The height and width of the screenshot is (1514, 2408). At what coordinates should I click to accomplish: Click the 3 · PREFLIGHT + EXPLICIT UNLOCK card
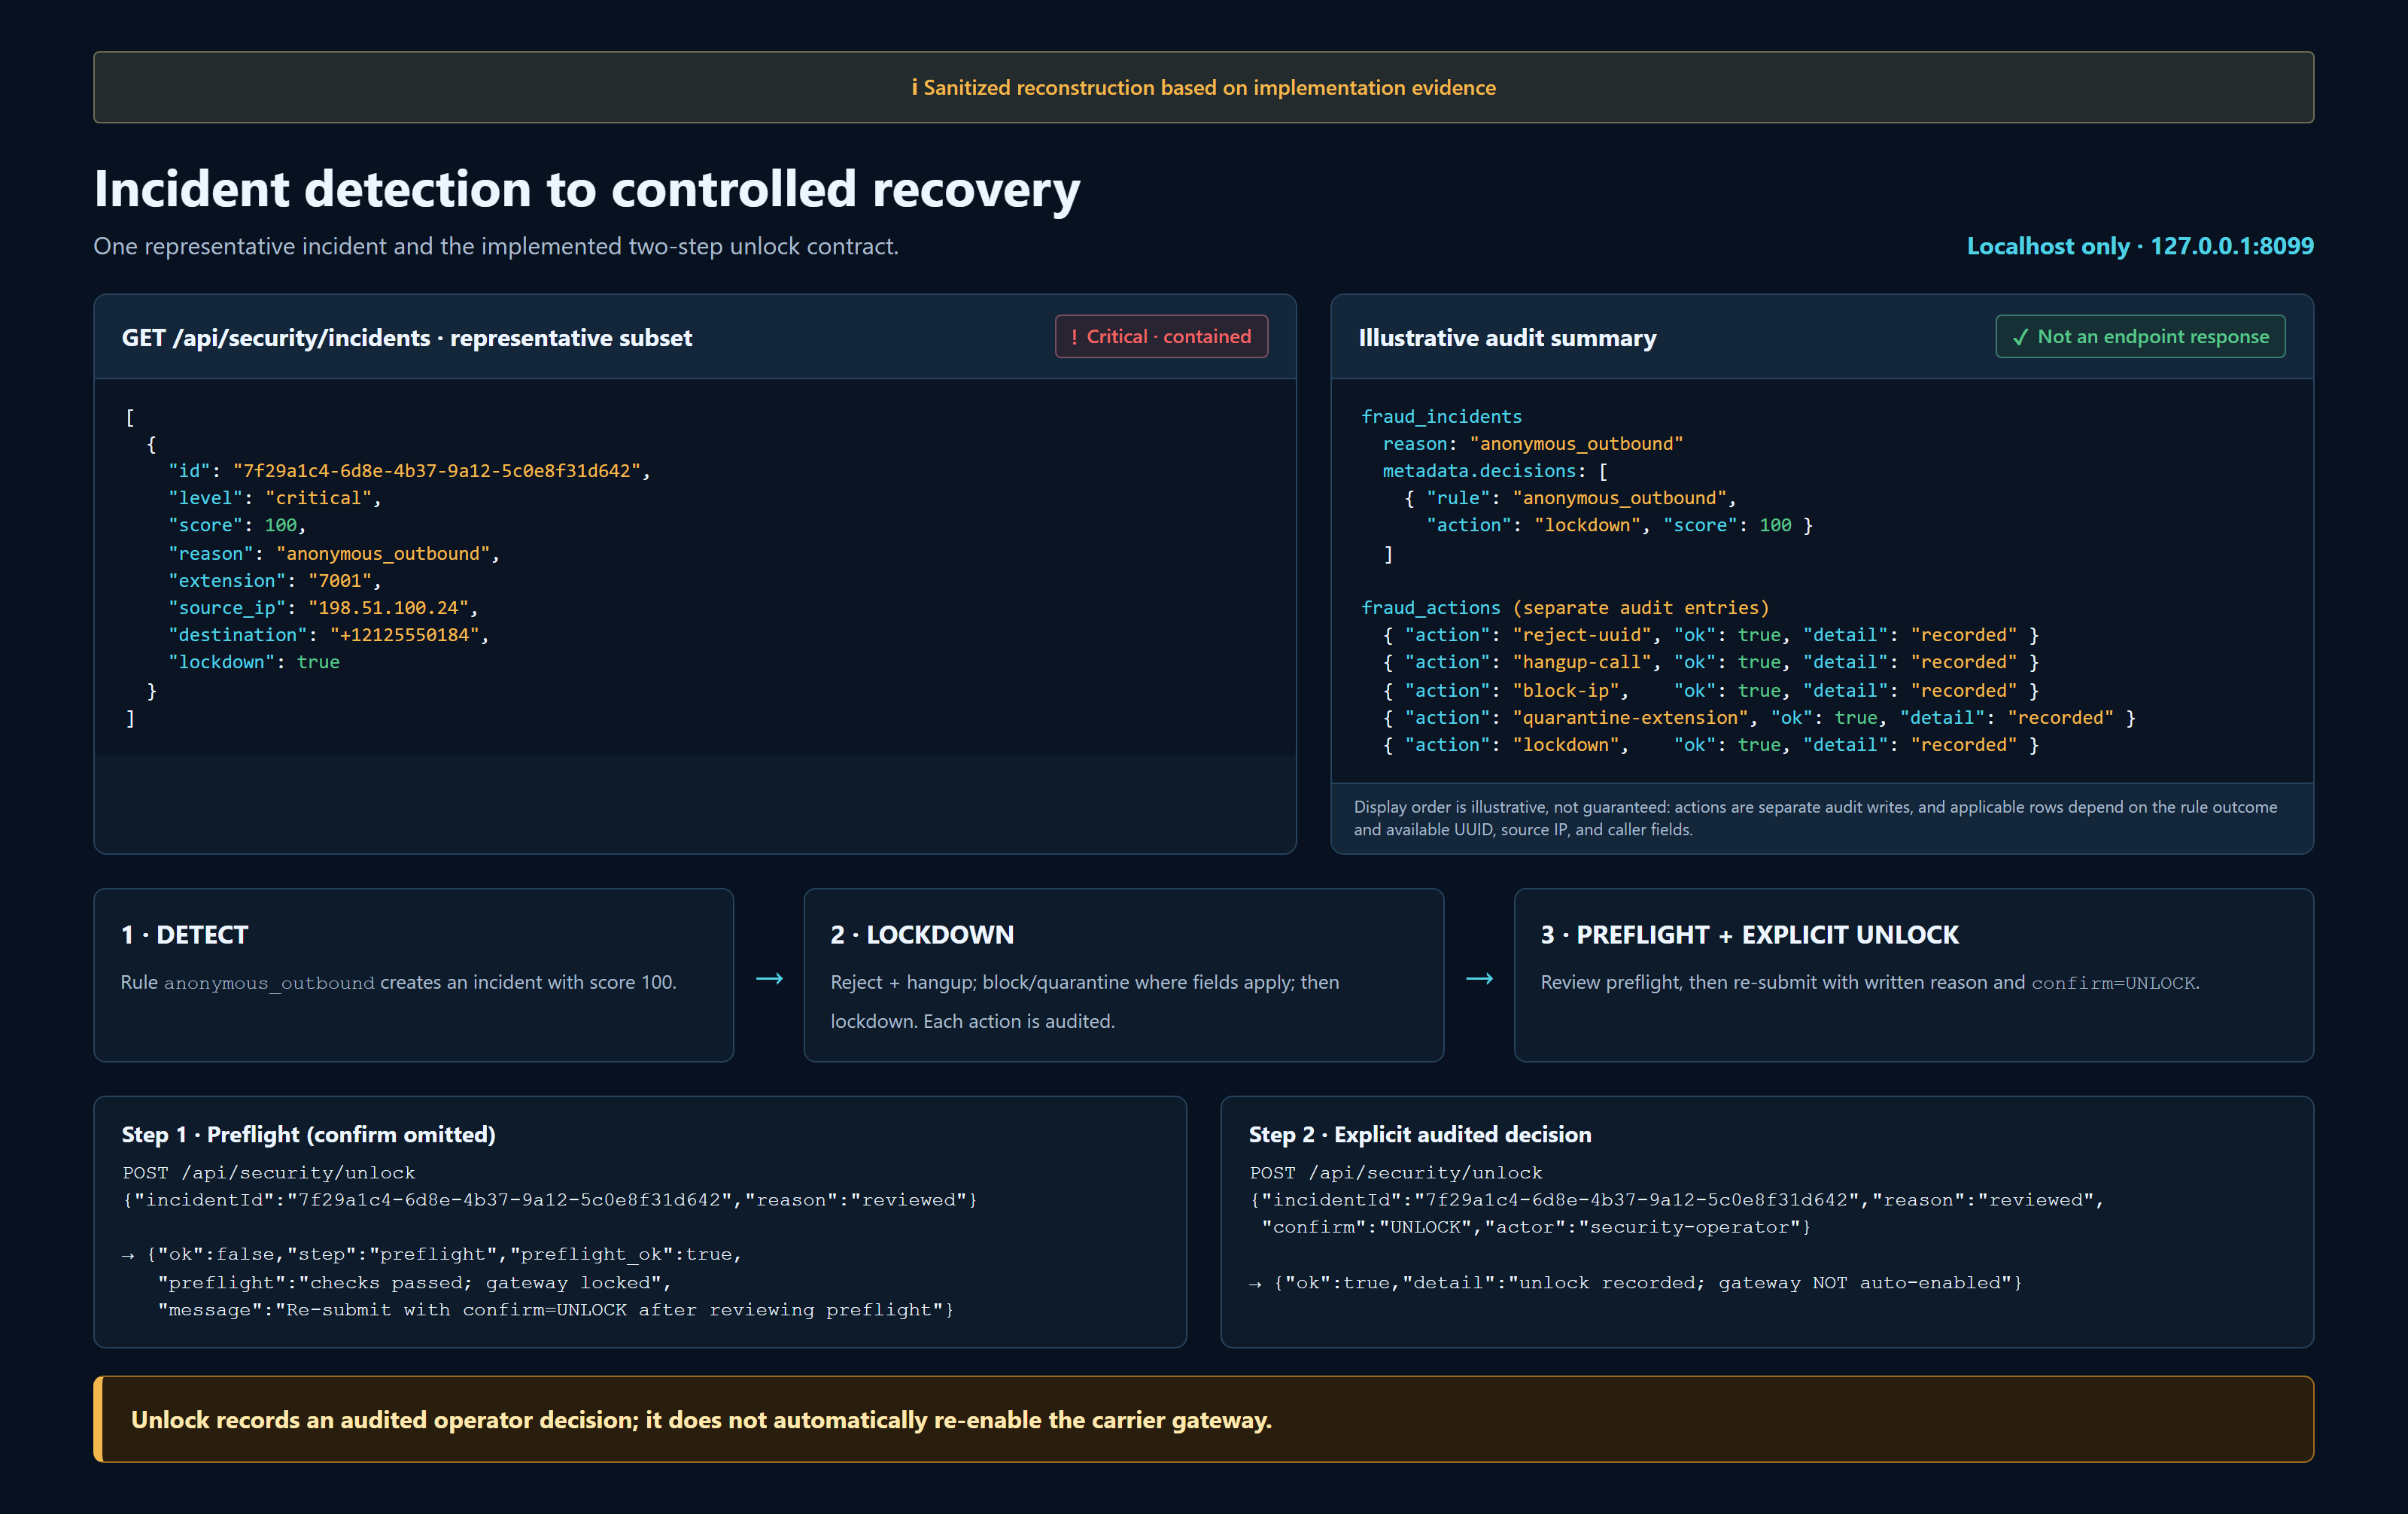(x=1913, y=975)
